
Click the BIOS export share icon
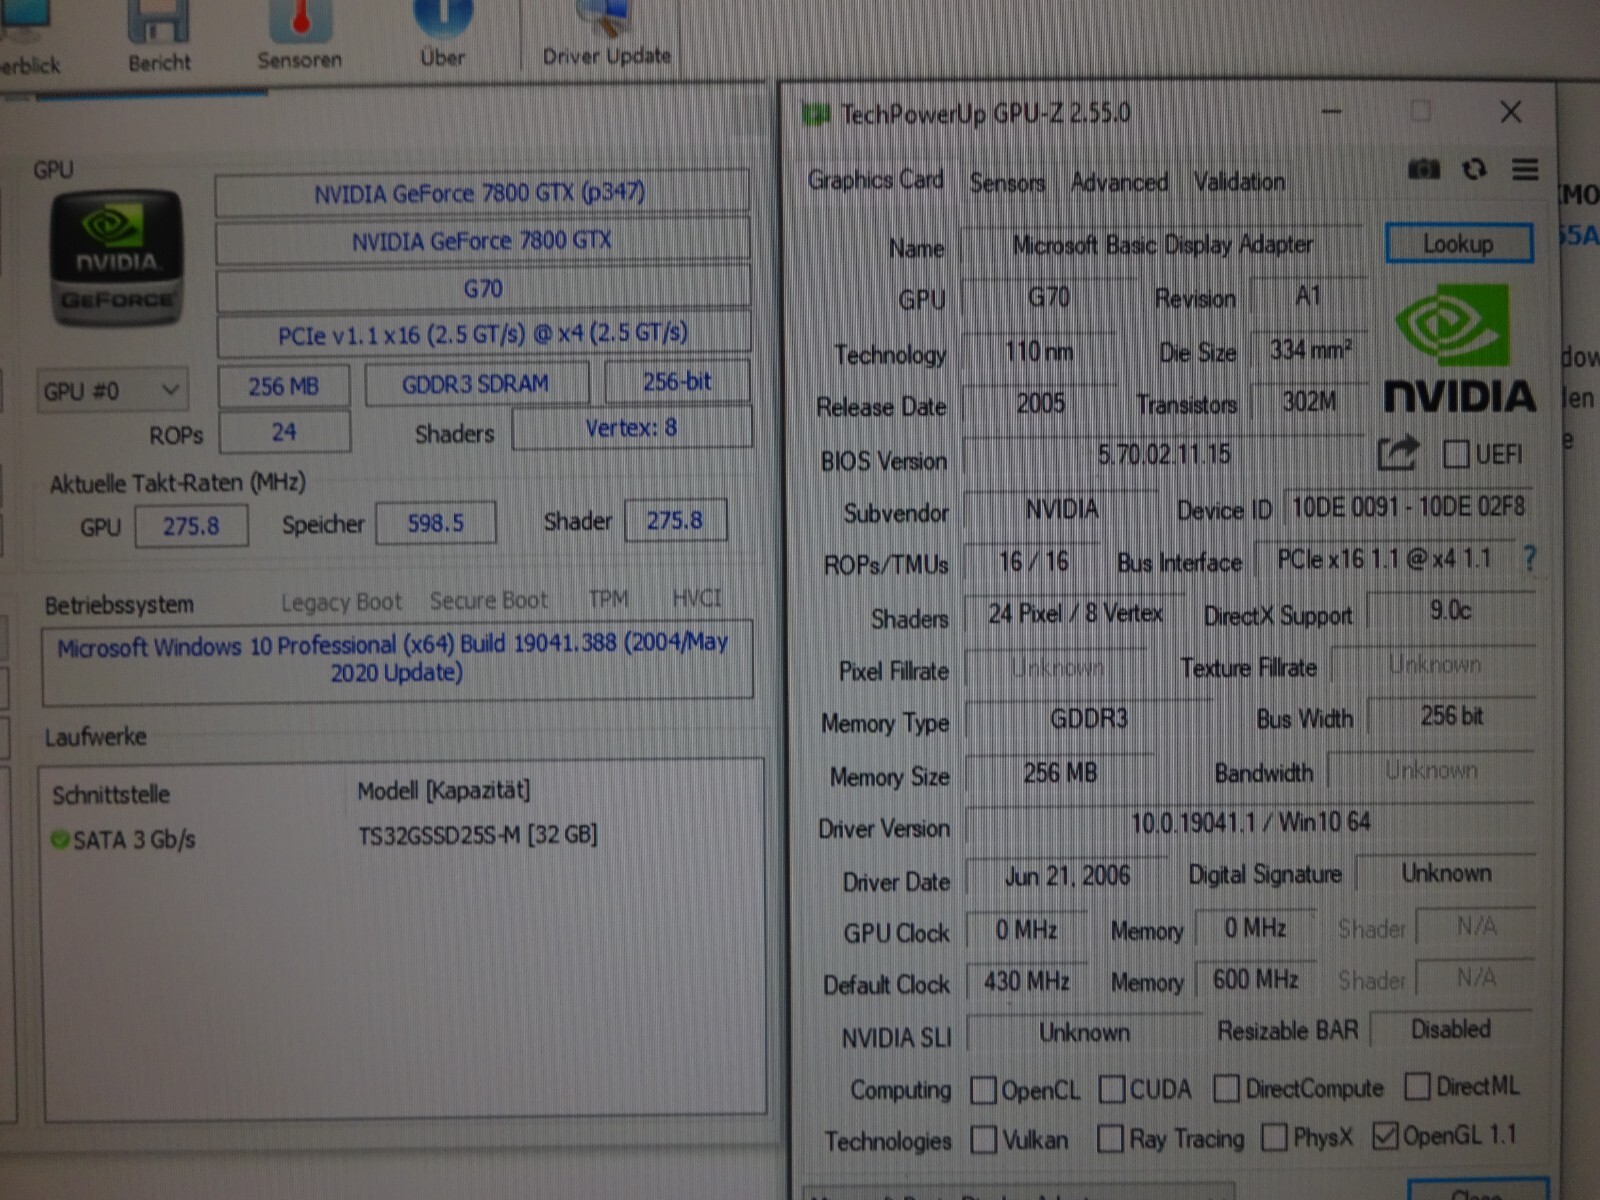tap(1397, 454)
